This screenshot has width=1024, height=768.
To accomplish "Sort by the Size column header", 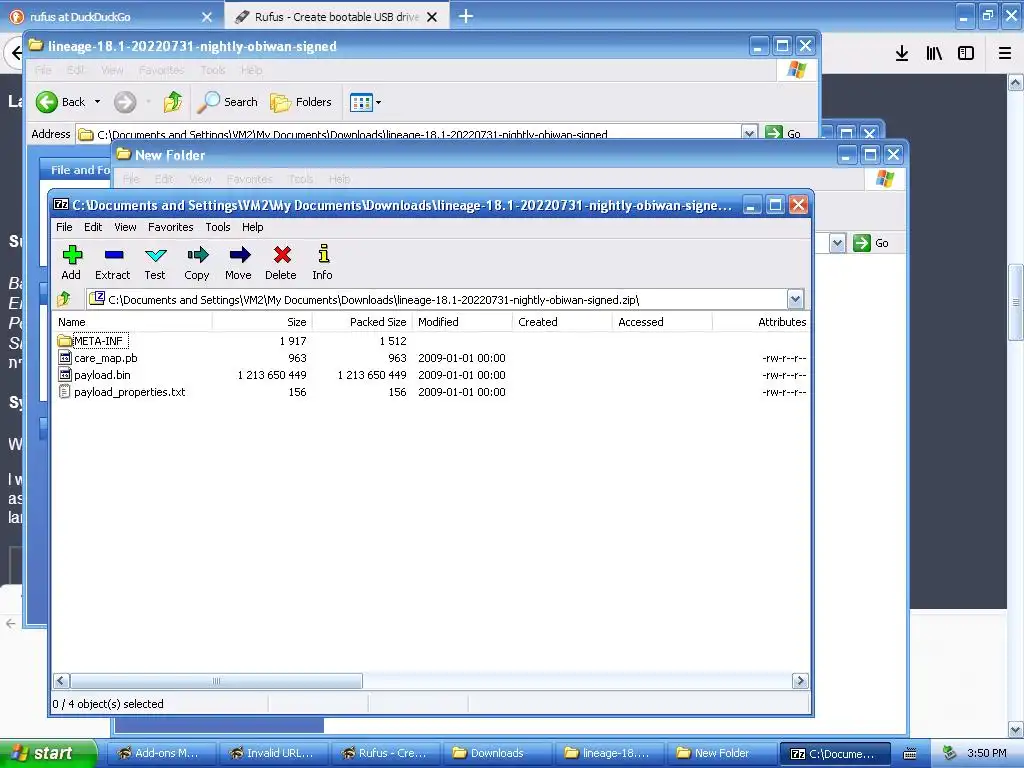I will [x=263, y=322].
